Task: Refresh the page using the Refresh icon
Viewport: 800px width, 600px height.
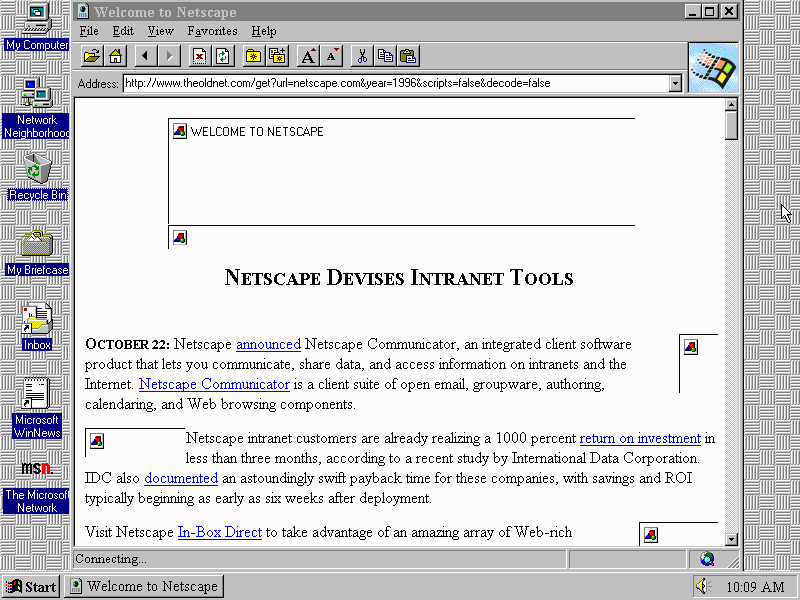Action: coord(223,56)
